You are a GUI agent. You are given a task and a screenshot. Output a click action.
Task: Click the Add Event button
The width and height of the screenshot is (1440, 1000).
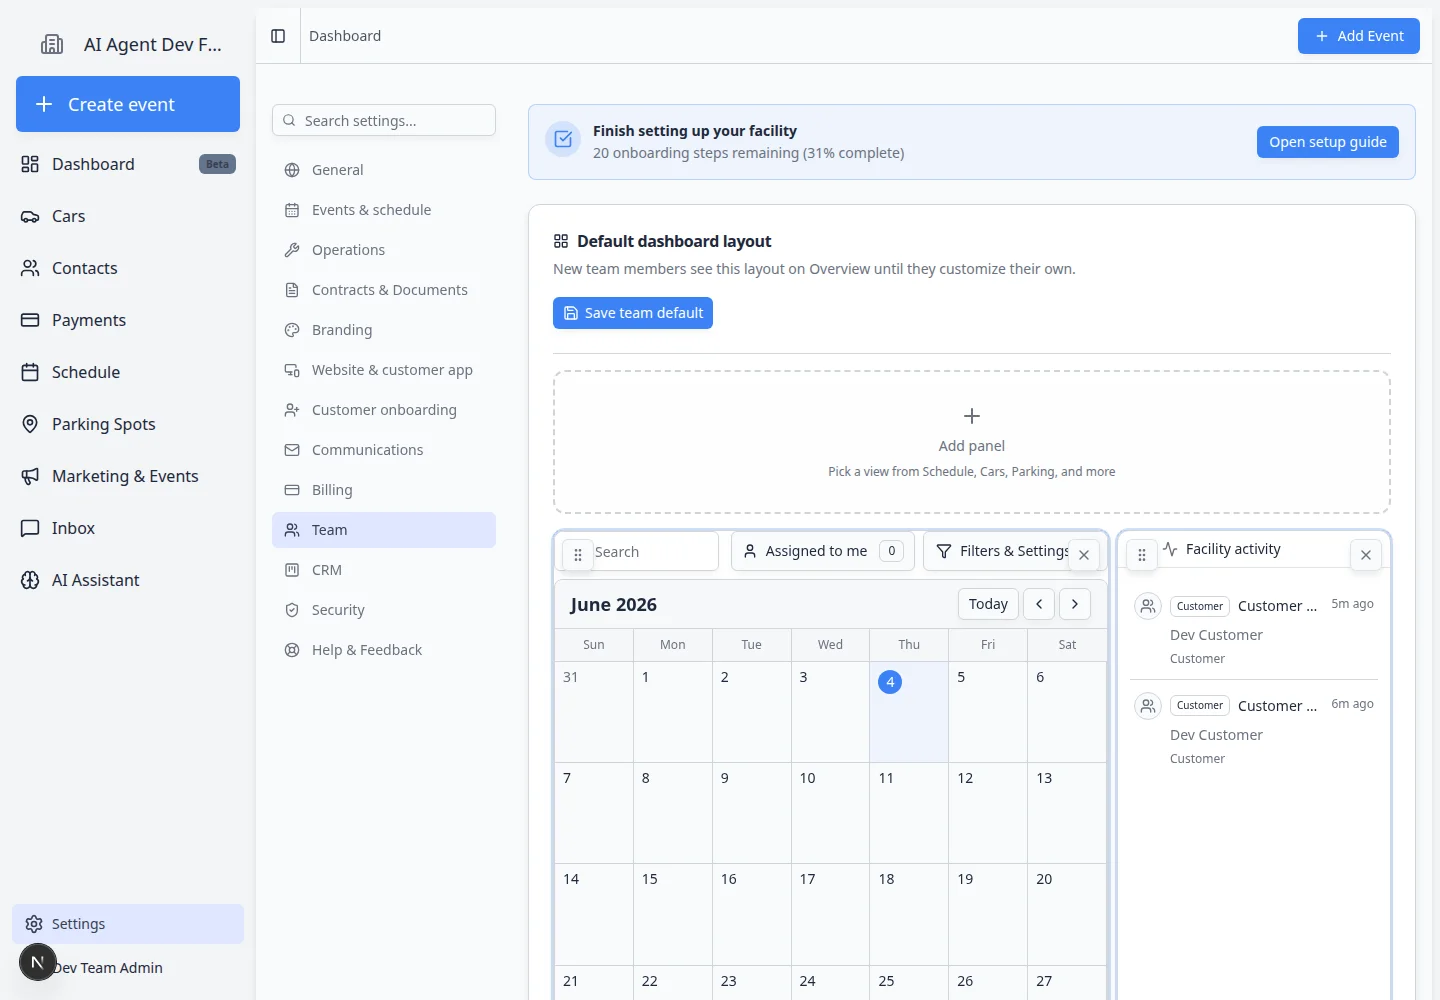[1359, 36]
